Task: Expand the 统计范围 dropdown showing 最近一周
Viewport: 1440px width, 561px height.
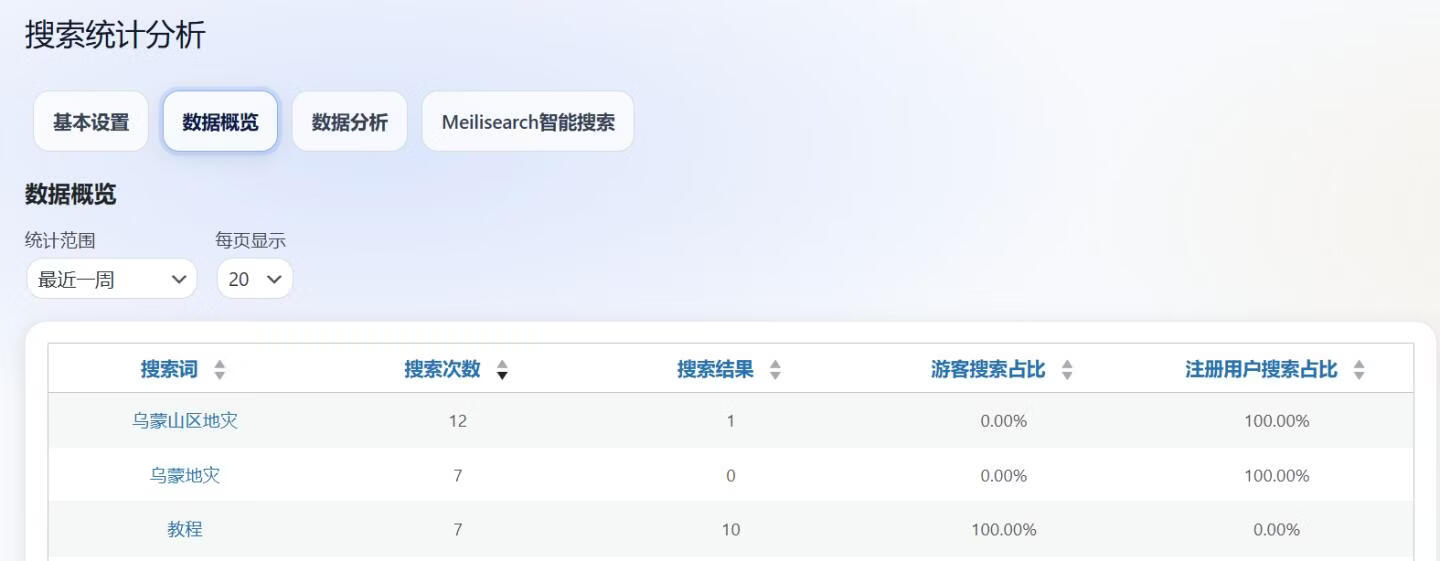Action: coord(111,279)
